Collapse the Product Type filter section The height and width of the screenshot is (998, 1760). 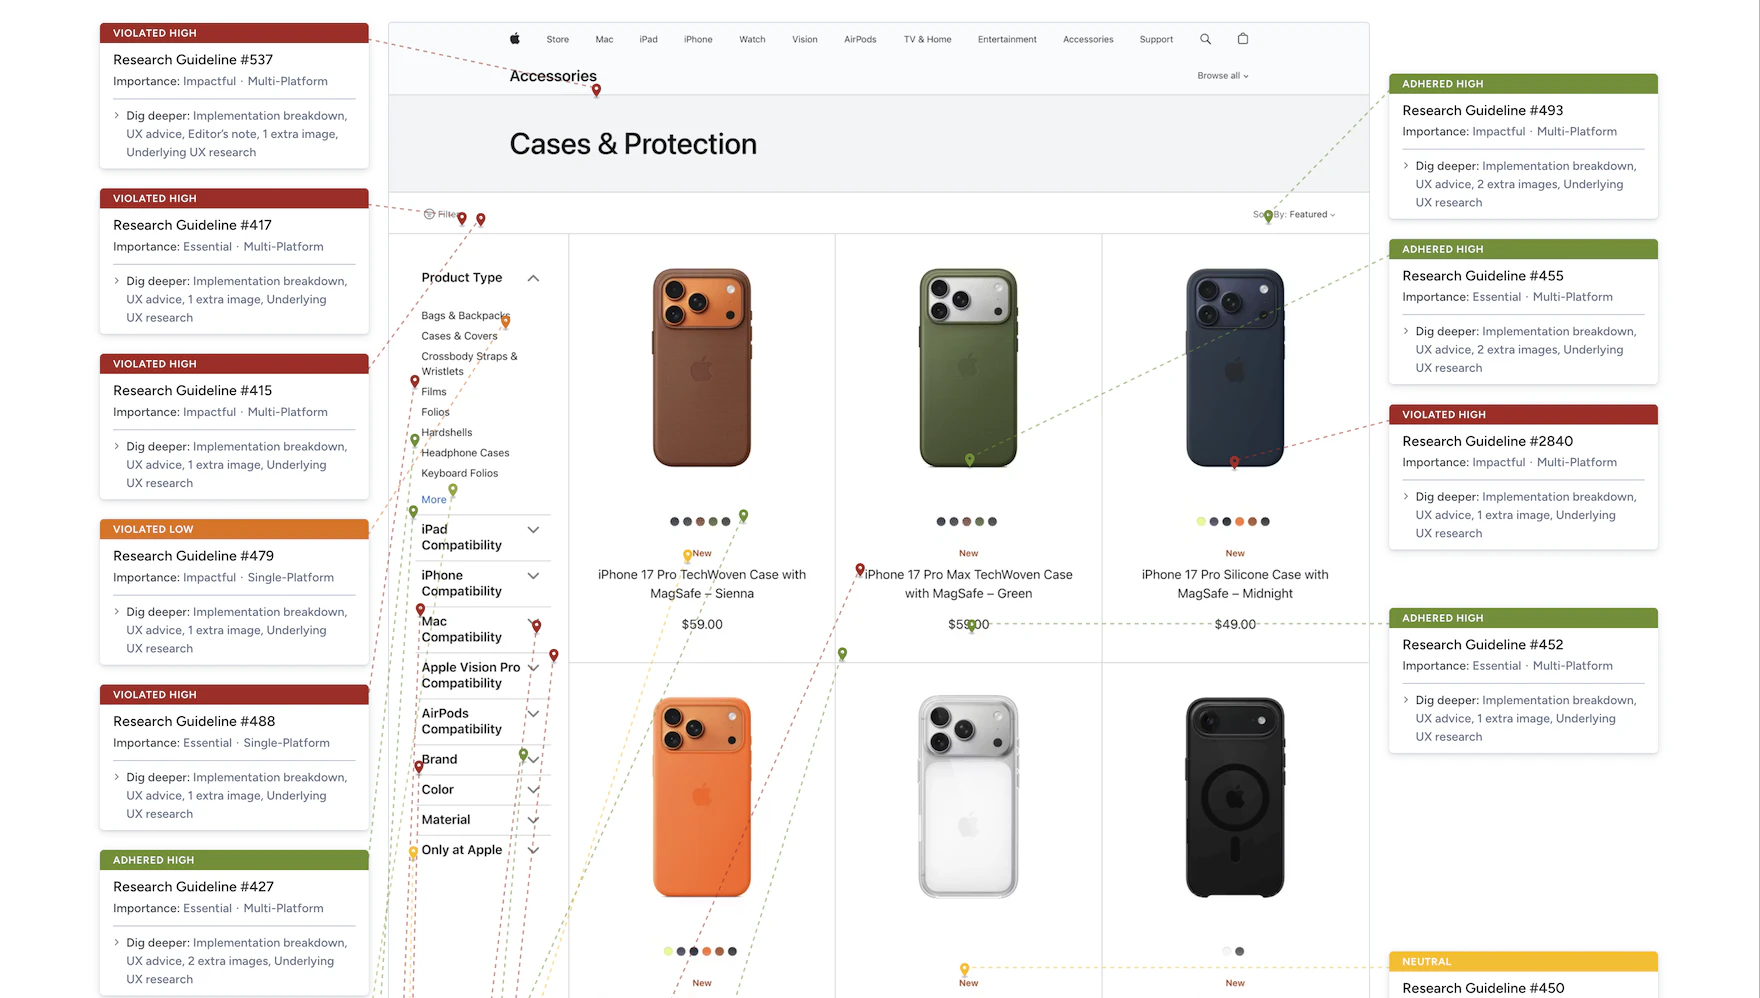coord(533,278)
